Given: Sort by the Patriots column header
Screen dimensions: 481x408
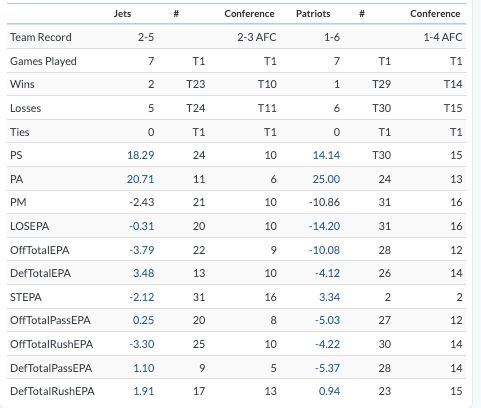Looking at the screenshot, I should tap(313, 14).
